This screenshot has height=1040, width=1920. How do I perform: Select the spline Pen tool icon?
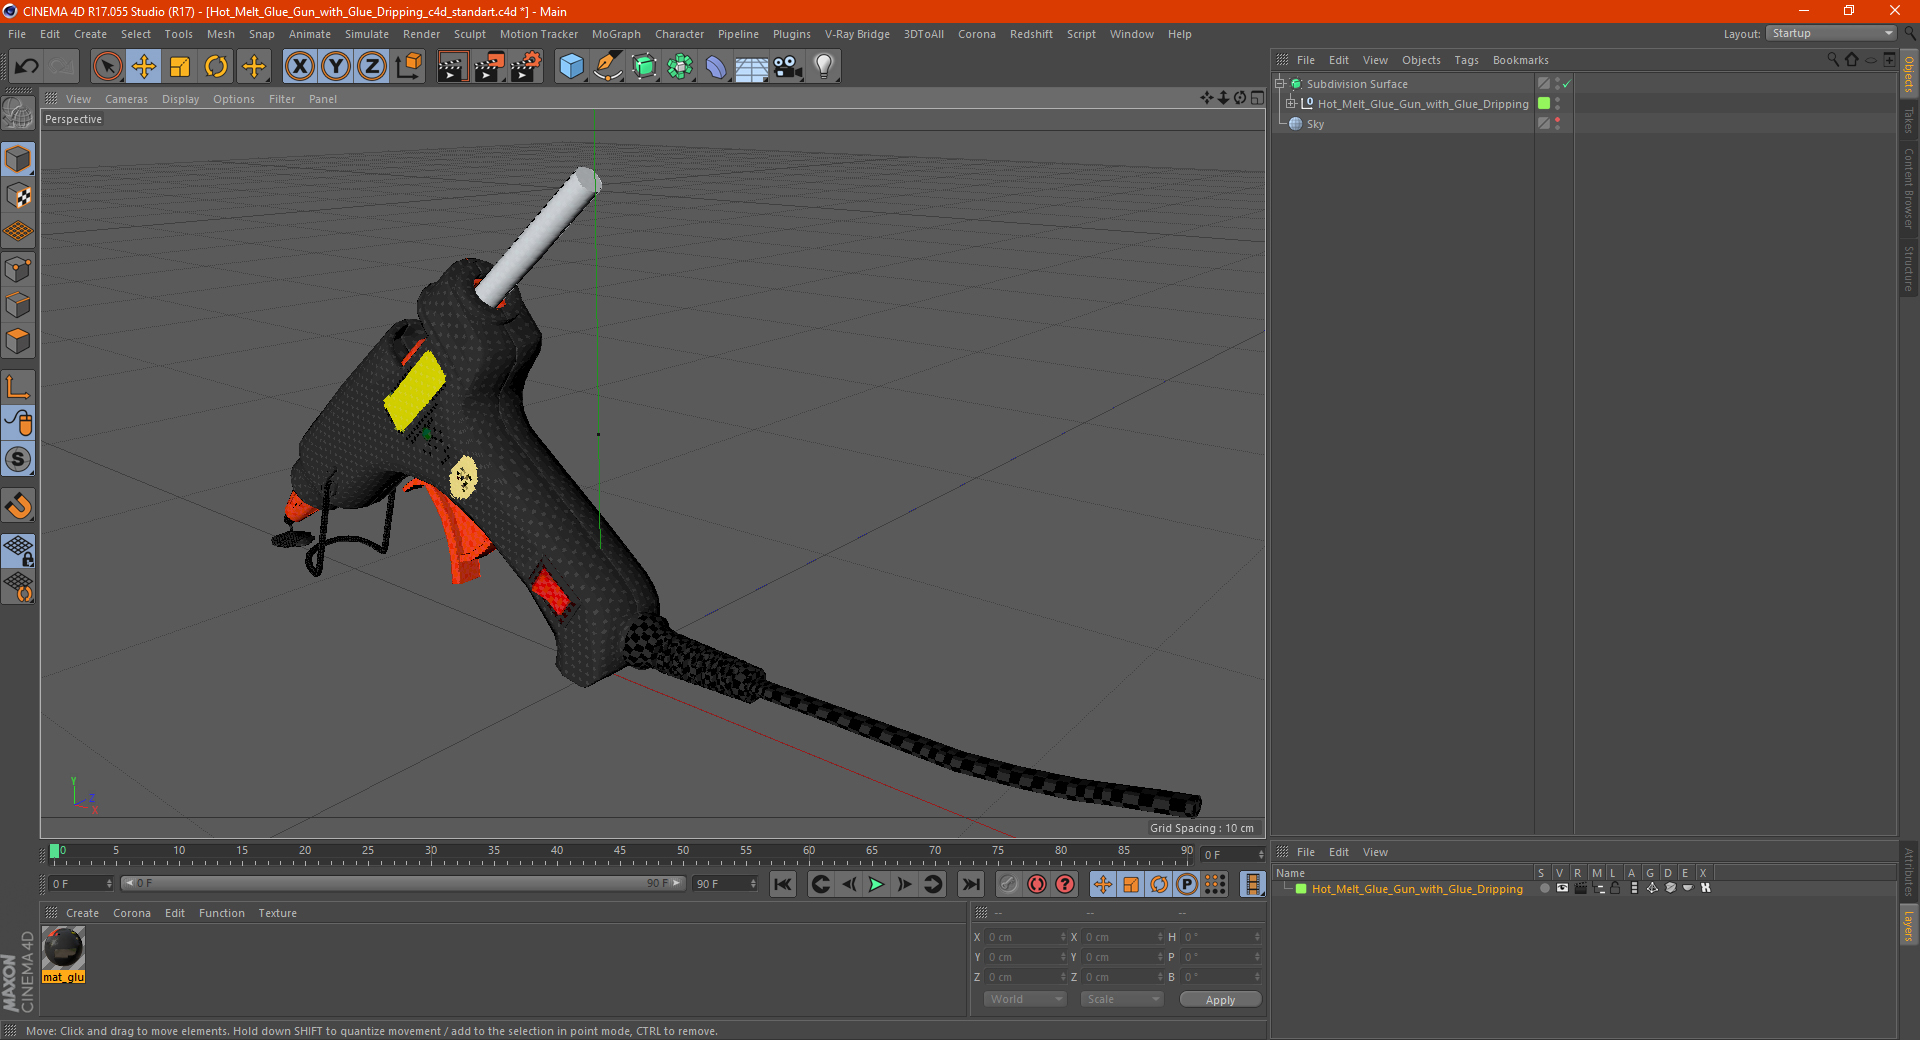coord(607,67)
